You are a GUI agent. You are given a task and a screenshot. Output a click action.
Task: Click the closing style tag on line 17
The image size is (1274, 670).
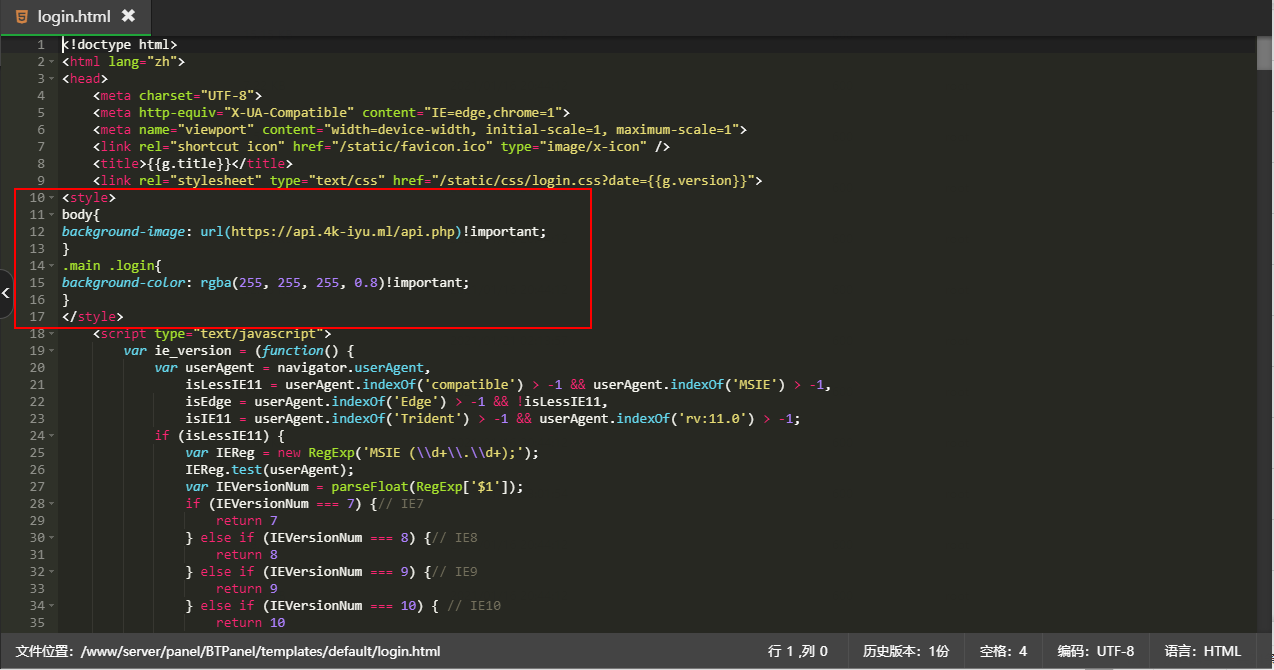click(93, 317)
